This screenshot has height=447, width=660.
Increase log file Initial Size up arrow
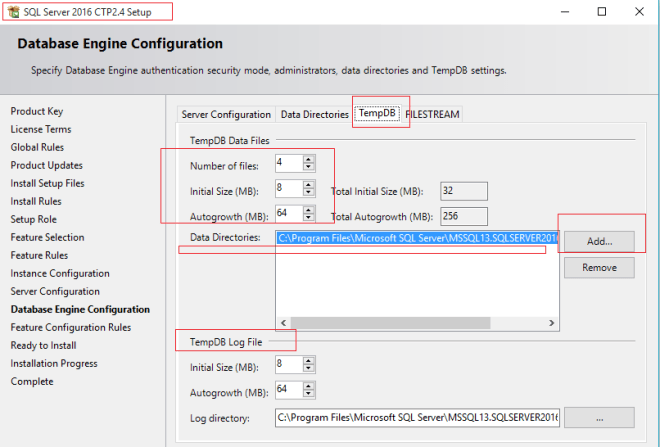click(x=309, y=361)
